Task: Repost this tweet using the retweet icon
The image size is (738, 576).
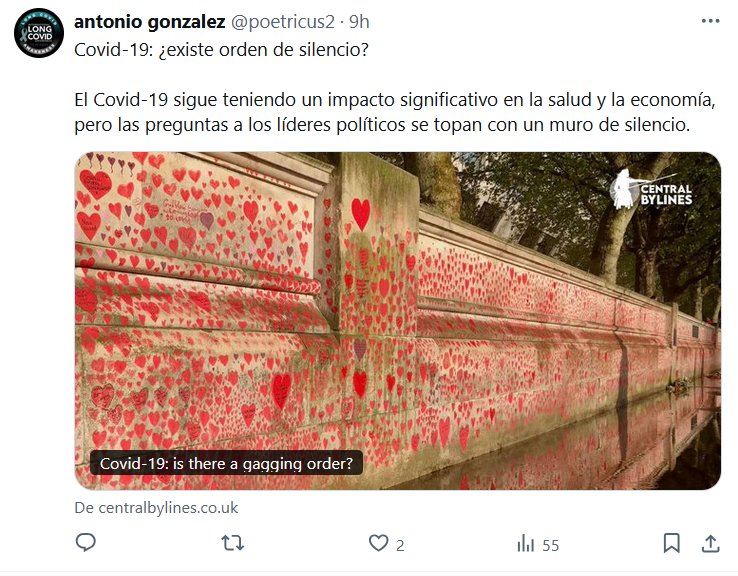Action: [x=233, y=543]
